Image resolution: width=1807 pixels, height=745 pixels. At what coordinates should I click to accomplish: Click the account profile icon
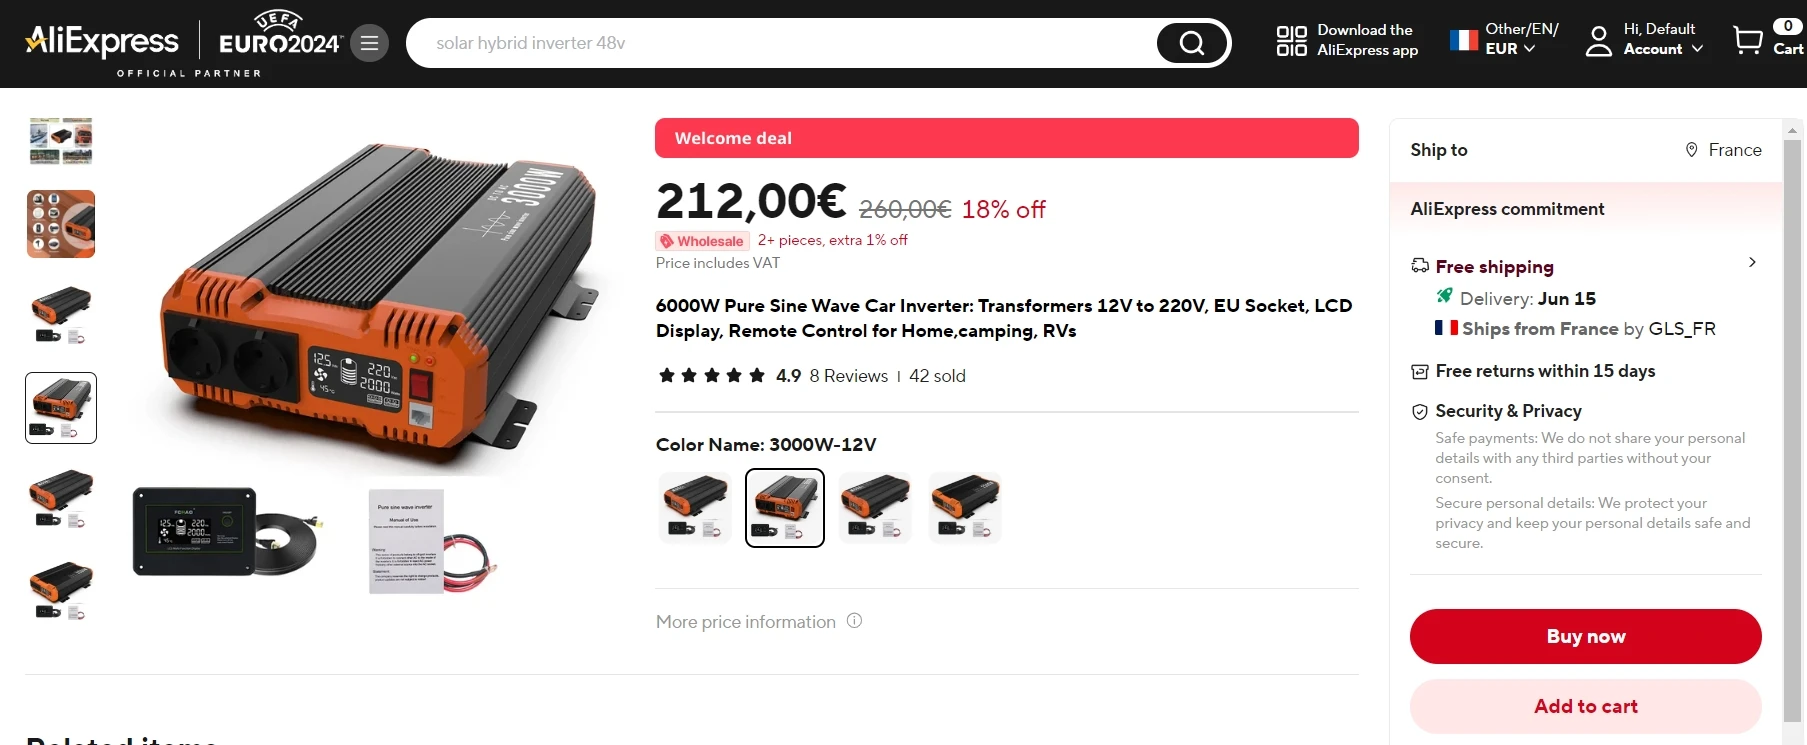pos(1599,41)
